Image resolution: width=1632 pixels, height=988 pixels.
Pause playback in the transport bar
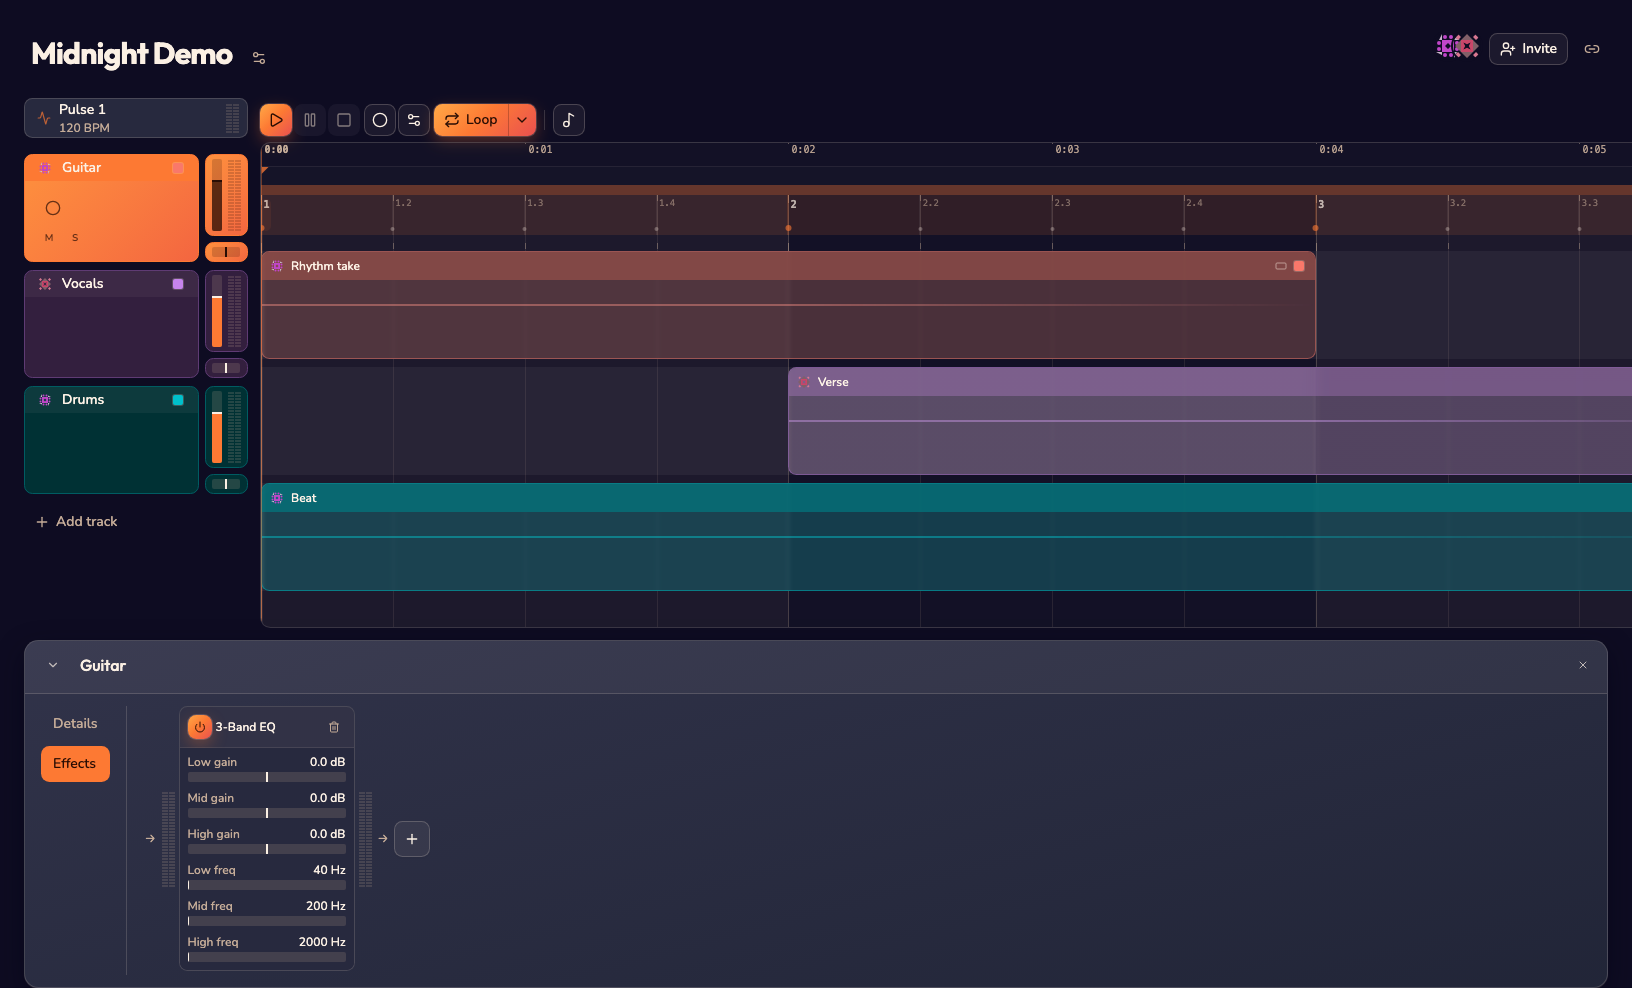(x=310, y=120)
